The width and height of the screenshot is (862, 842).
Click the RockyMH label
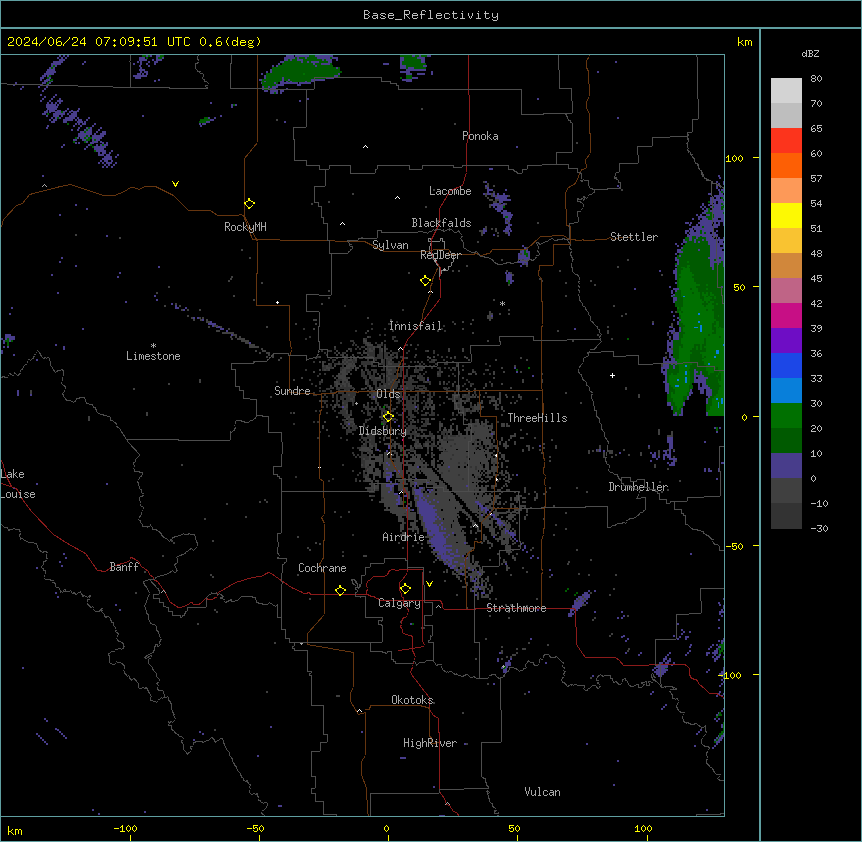(x=245, y=227)
